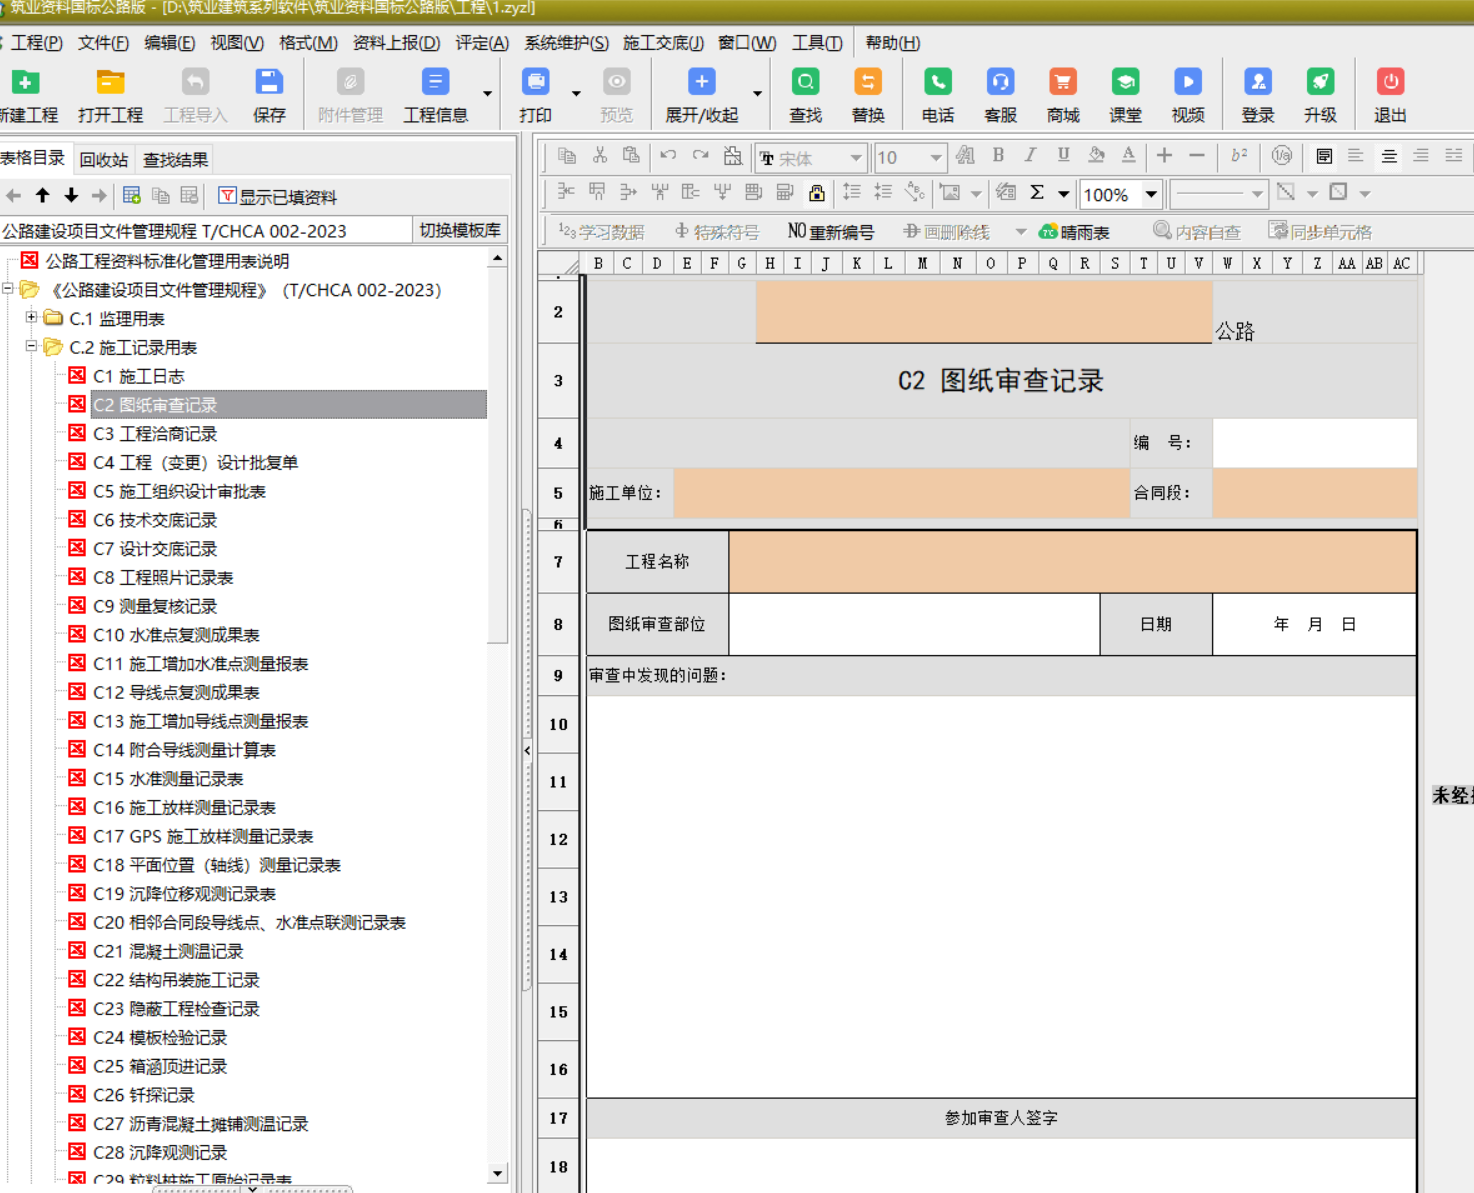1474x1193 pixels.
Task: Open the font size 10 dropdown
Action: click(x=935, y=158)
